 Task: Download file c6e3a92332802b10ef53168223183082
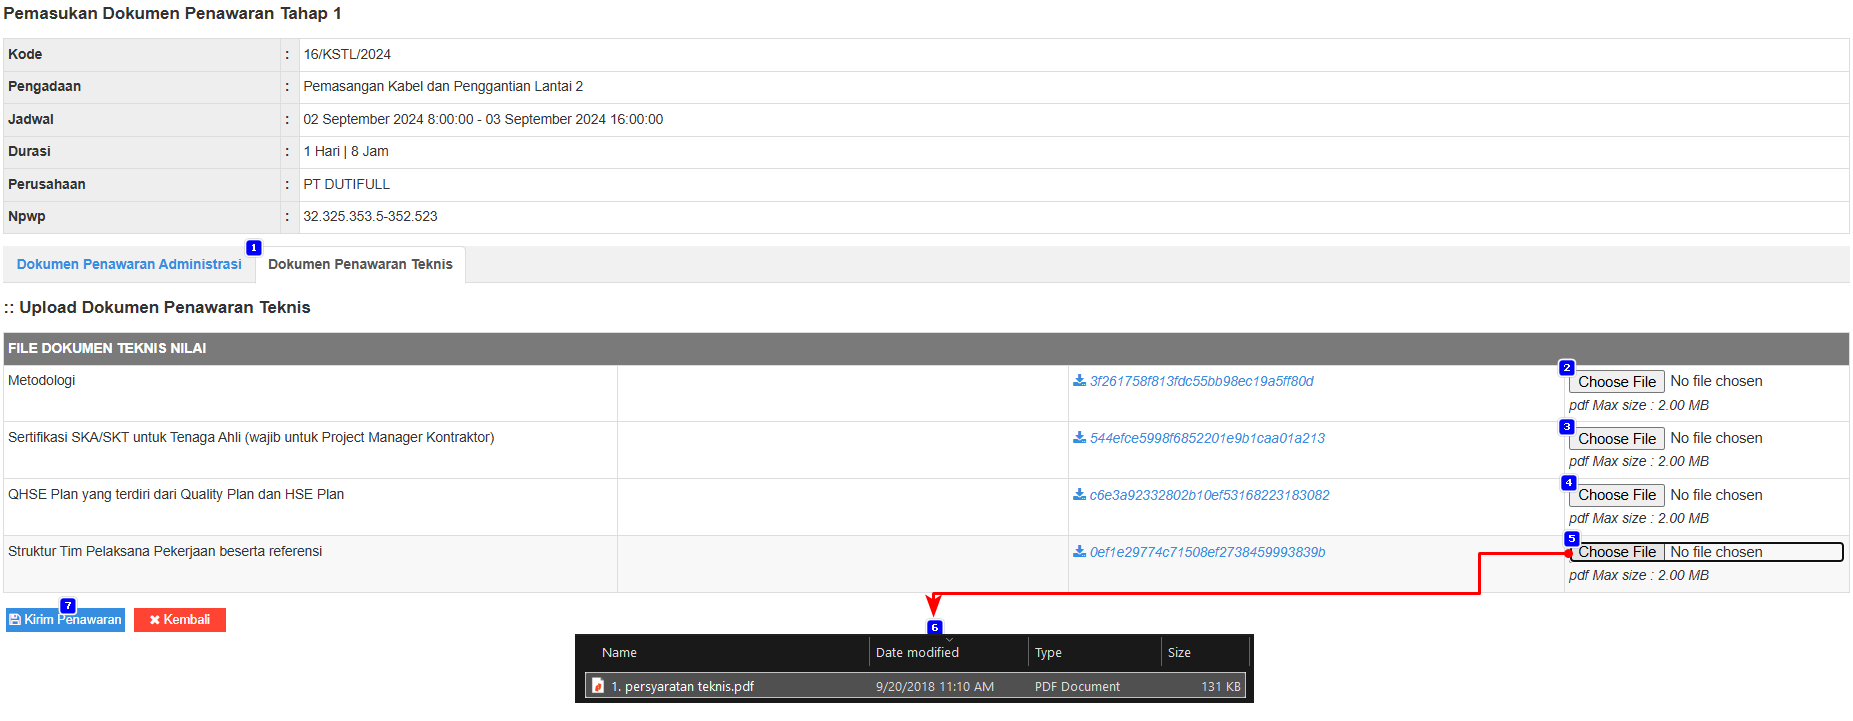[1201, 495]
